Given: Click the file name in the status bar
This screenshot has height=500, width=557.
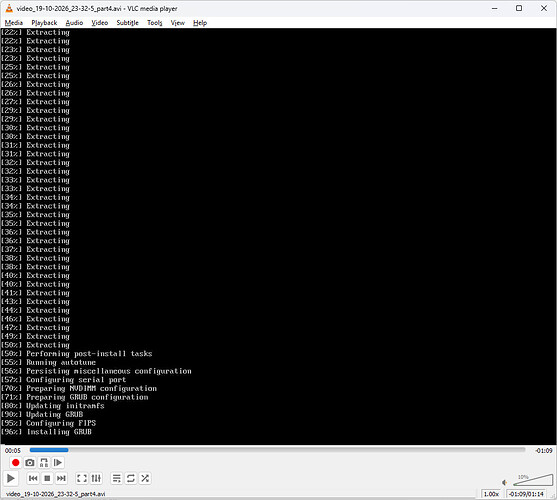Looking at the screenshot, I should point(56,494).
